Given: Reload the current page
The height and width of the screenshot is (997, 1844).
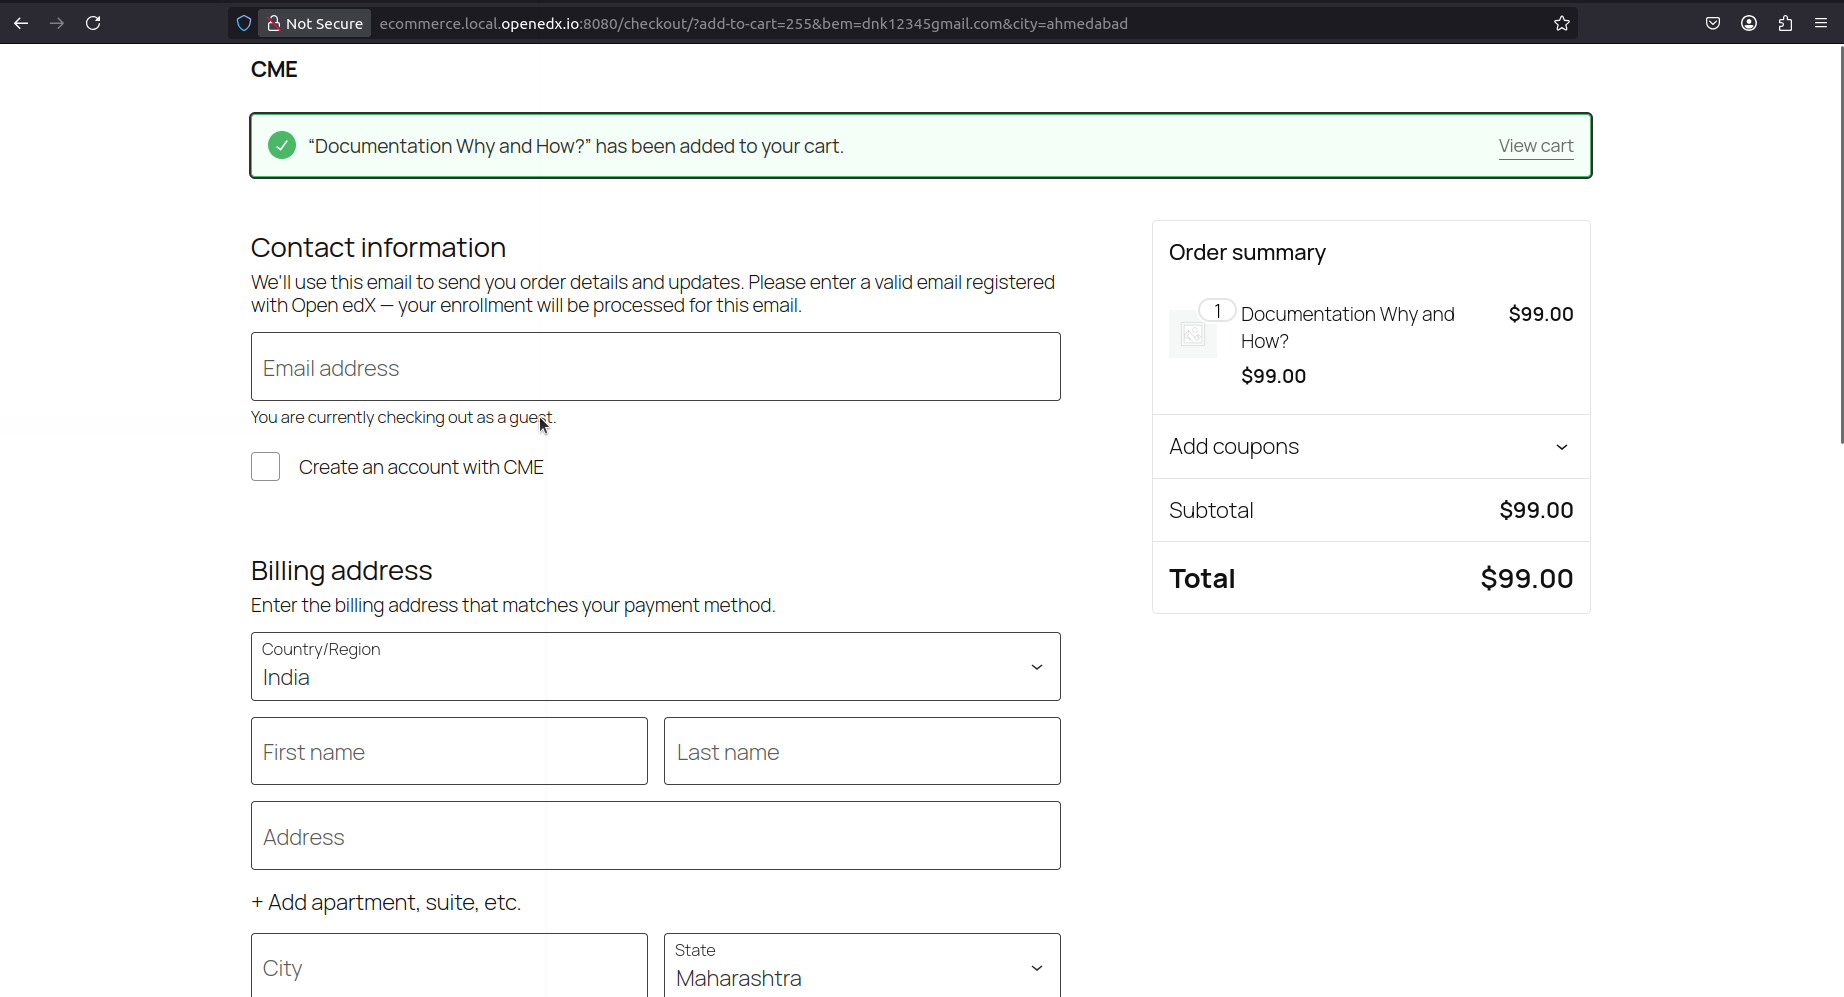Looking at the screenshot, I should click(93, 23).
